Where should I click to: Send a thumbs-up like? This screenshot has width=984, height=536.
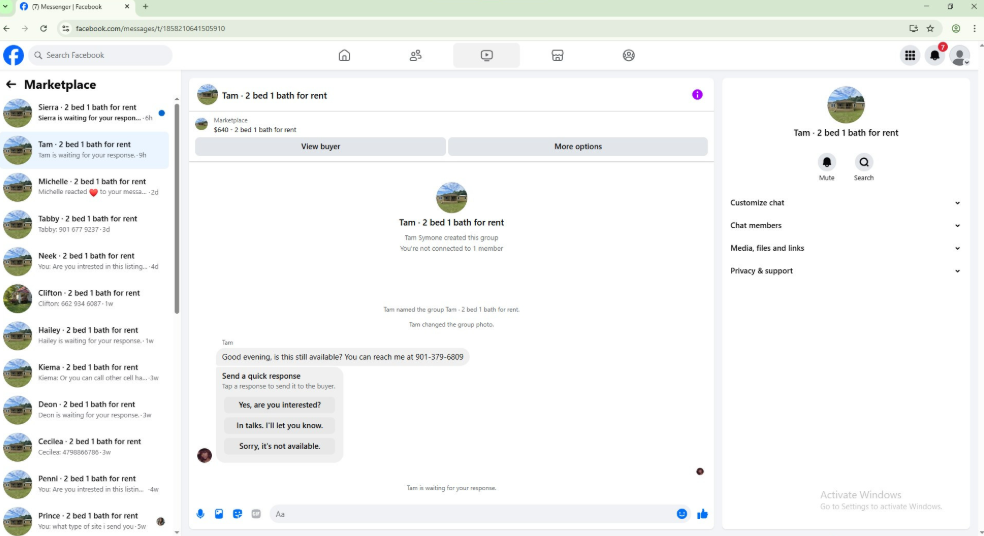coord(702,513)
